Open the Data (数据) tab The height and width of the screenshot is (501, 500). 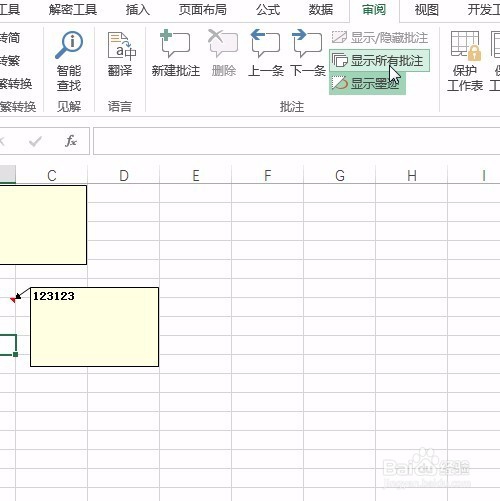(320, 10)
